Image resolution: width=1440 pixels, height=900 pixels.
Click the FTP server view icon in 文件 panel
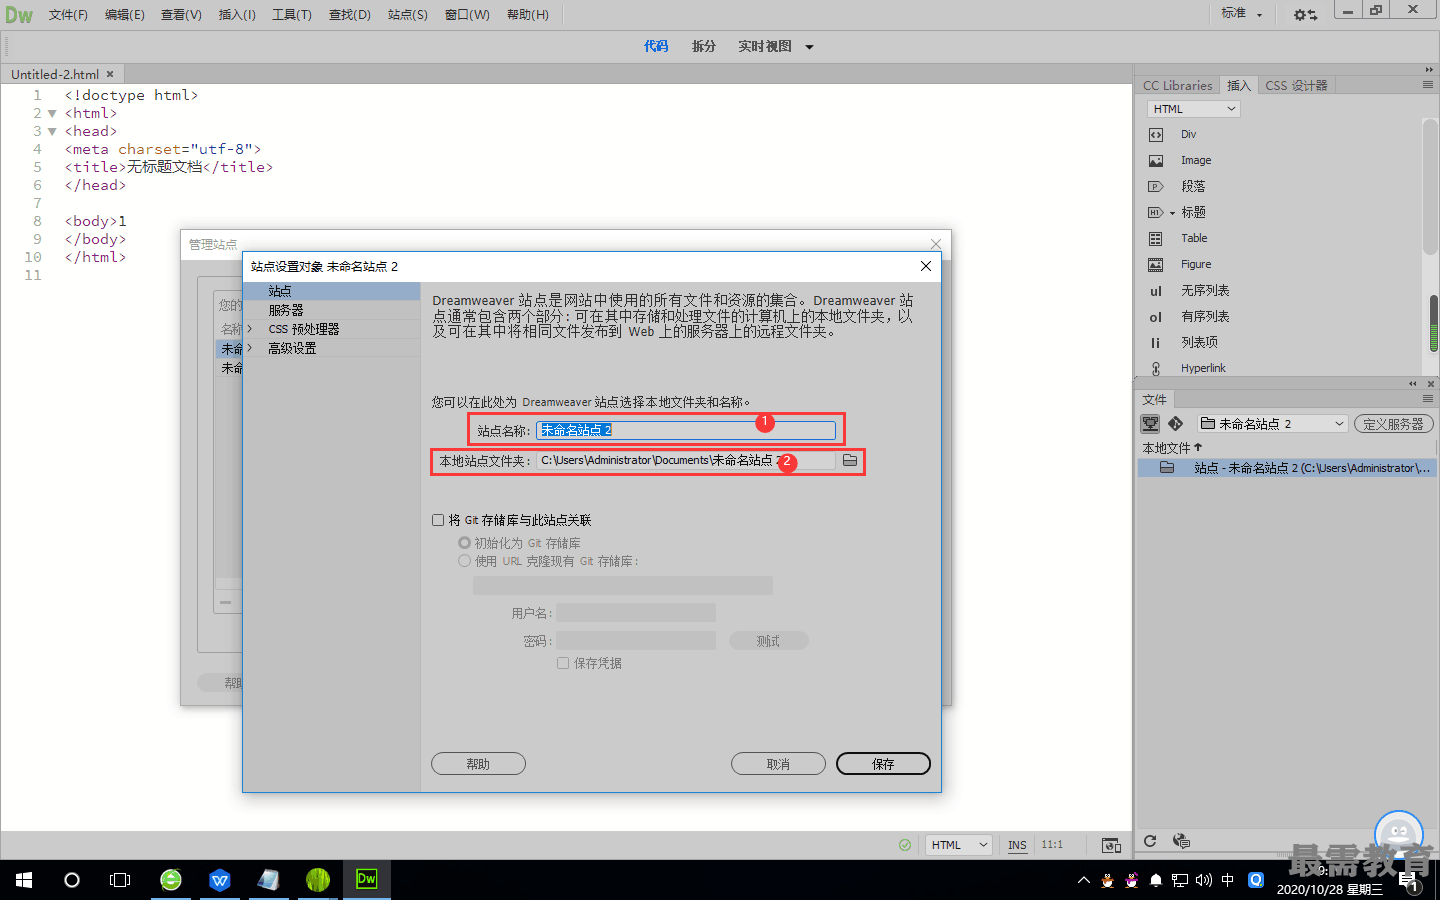[x=1151, y=424]
